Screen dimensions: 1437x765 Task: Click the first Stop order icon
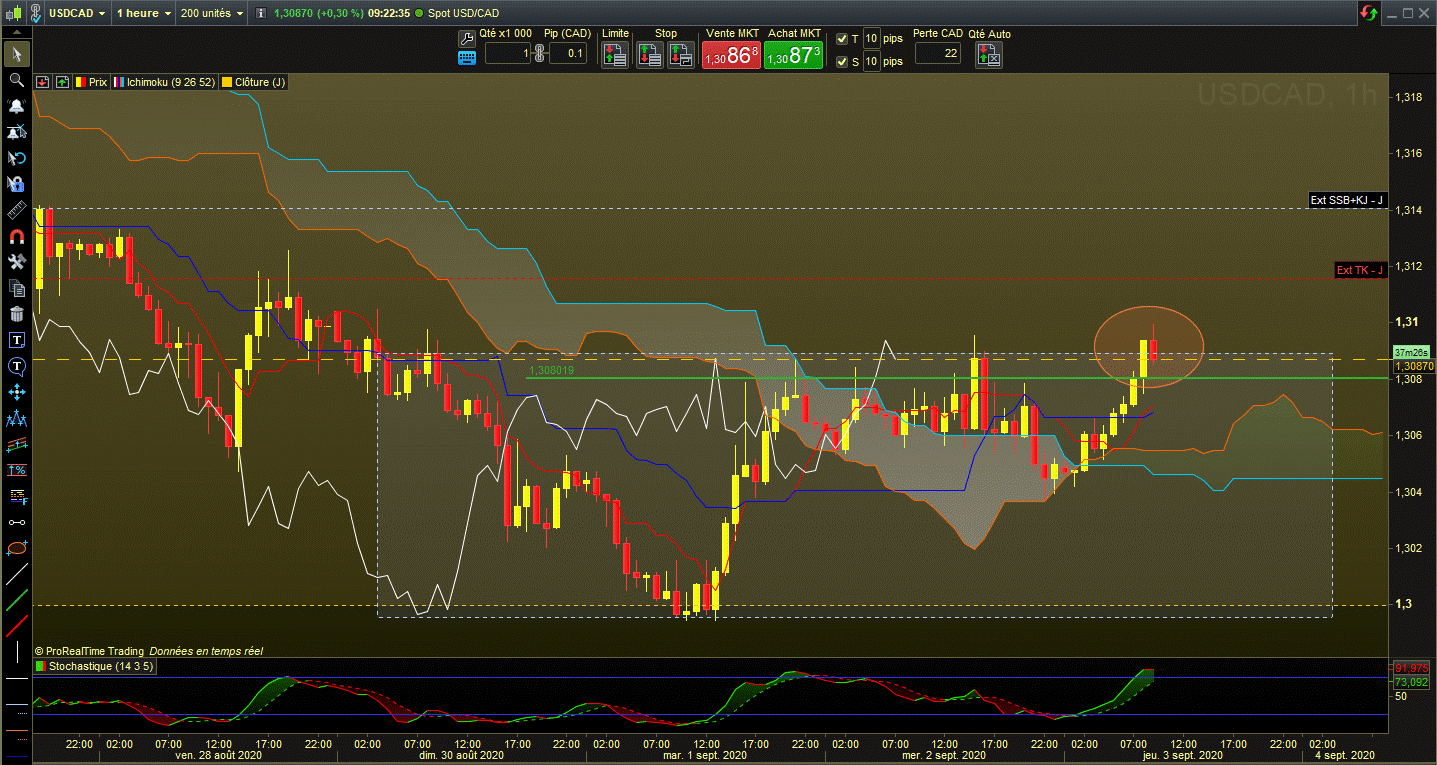click(x=651, y=54)
